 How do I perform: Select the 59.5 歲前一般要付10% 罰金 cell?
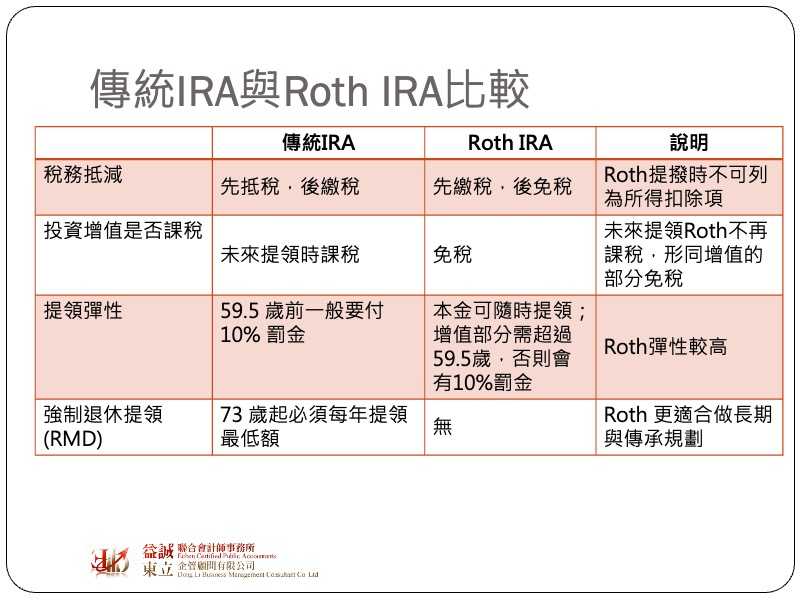pyautogui.click(x=301, y=323)
